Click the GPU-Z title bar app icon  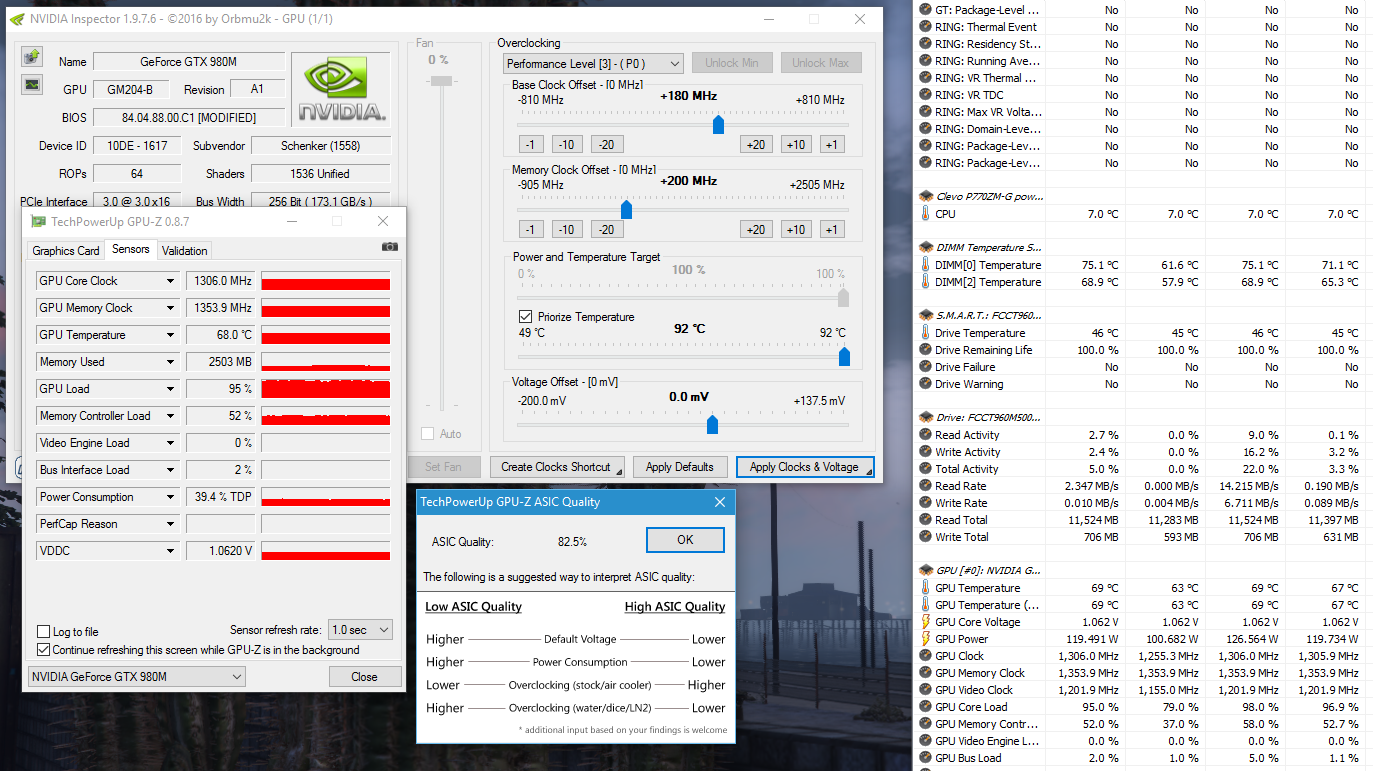38,221
